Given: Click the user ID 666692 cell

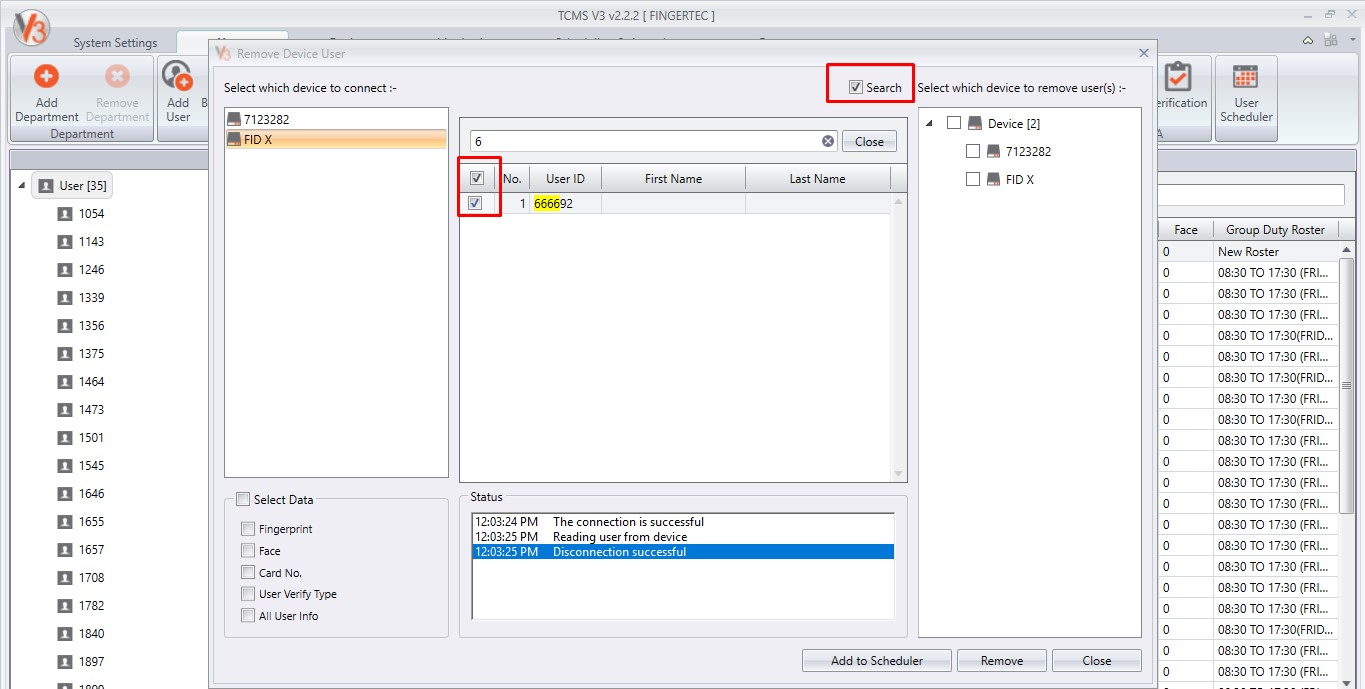Looking at the screenshot, I should 565,203.
